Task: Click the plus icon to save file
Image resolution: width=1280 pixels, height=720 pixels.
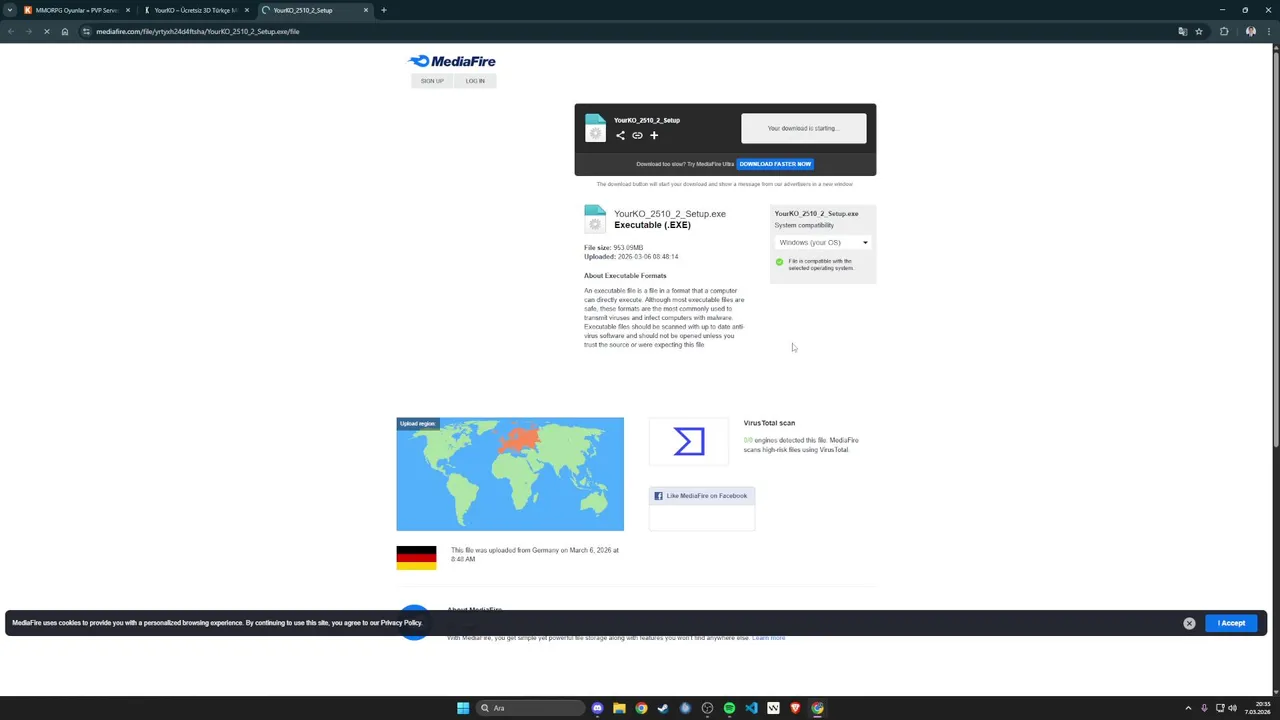Action: click(654, 135)
